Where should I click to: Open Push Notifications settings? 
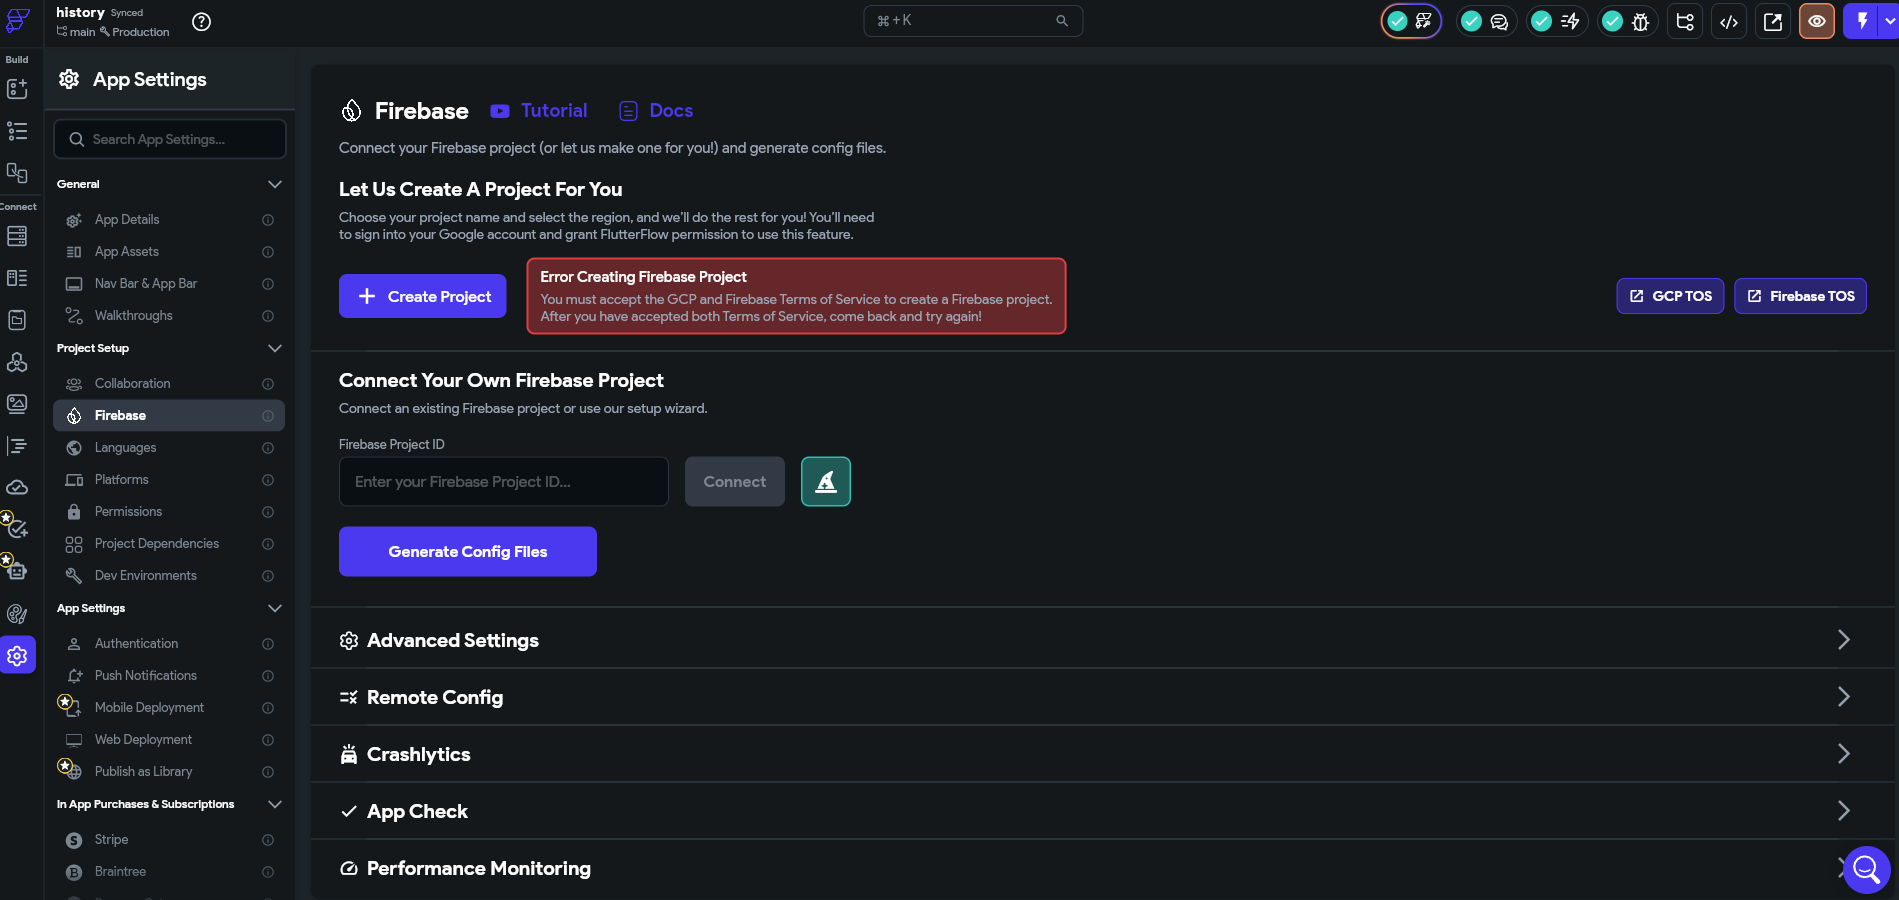click(169, 676)
